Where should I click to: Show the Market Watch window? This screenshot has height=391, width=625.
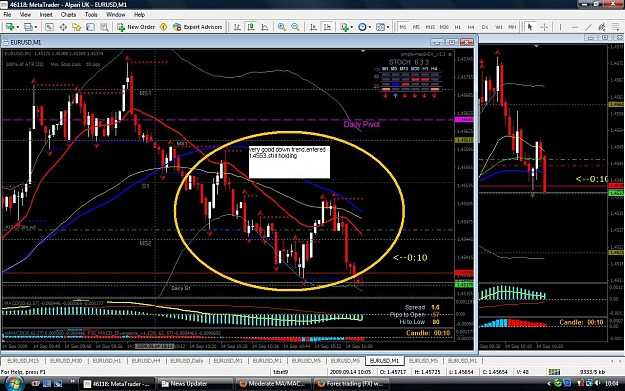49,27
